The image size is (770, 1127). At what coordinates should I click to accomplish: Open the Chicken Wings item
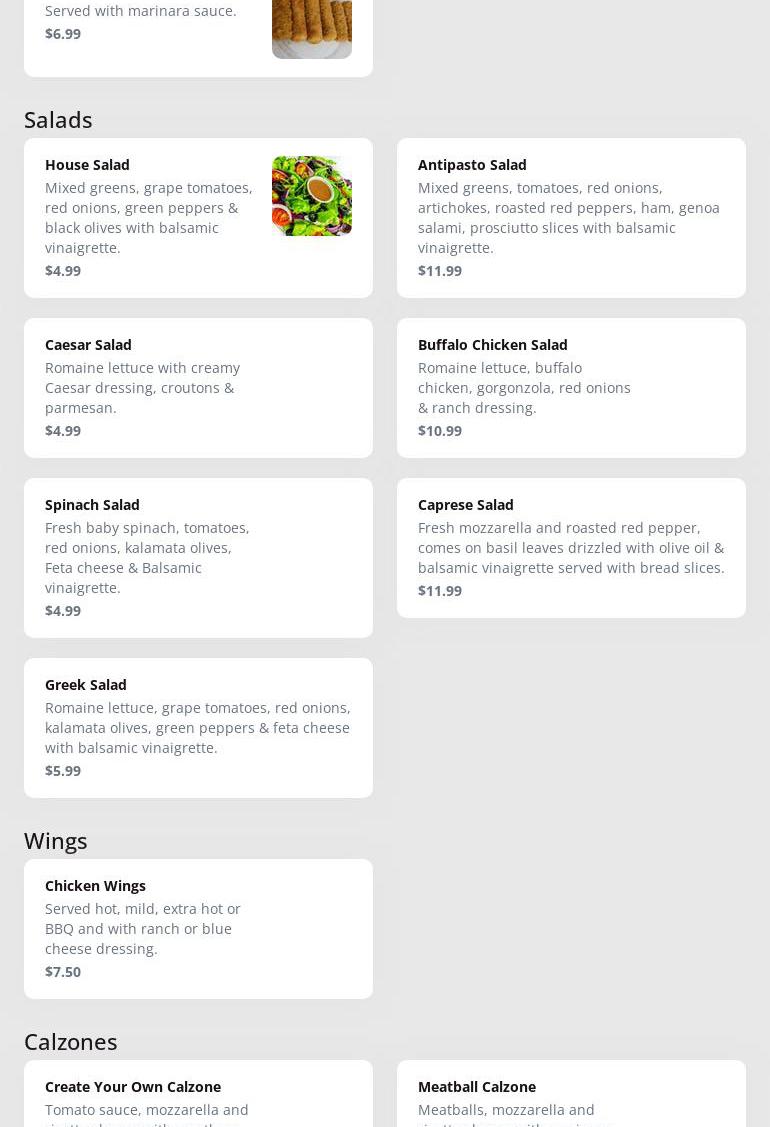(198, 929)
